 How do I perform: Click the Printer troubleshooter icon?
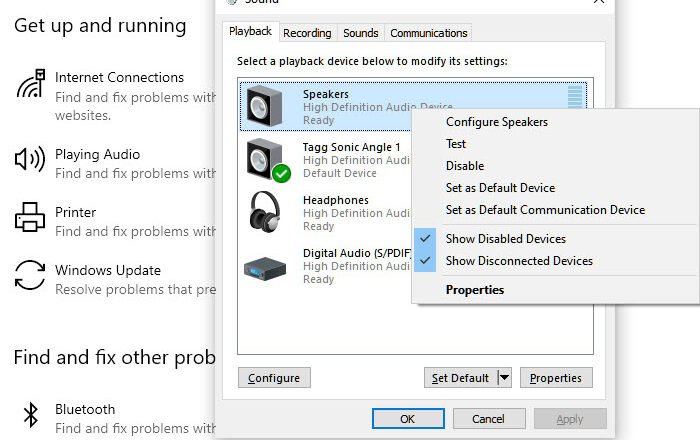click(30, 217)
